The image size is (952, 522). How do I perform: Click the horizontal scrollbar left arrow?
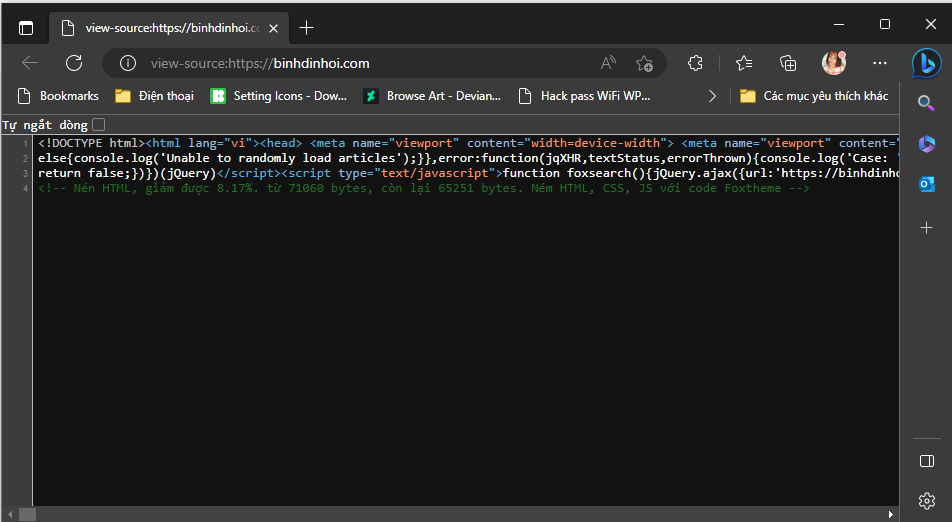tap(9, 515)
